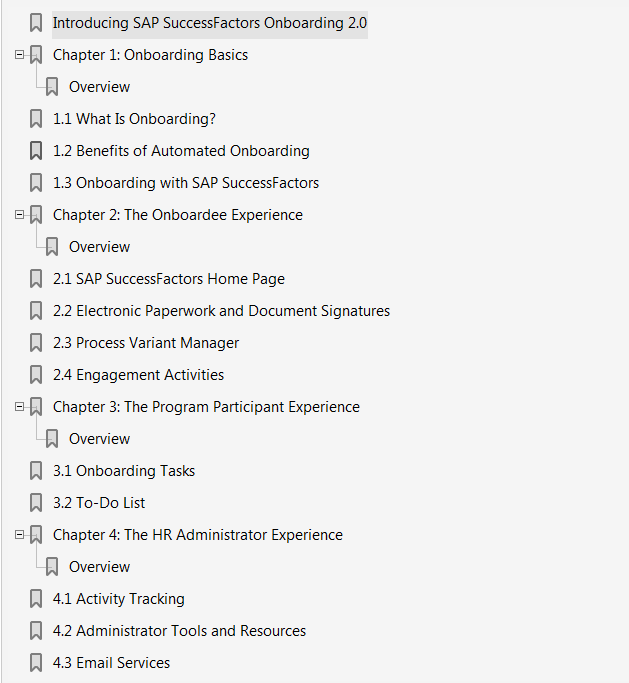Select Chapter 3: The Program Participant Experience title
The image size is (629, 683).
pyautogui.click(x=206, y=407)
